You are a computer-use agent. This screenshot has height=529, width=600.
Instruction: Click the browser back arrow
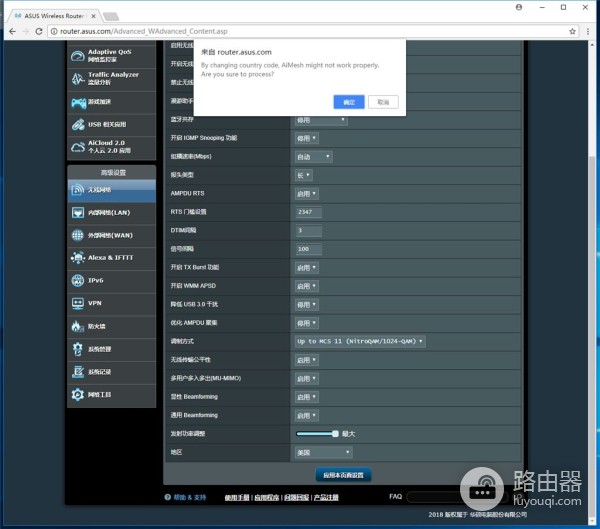12,31
